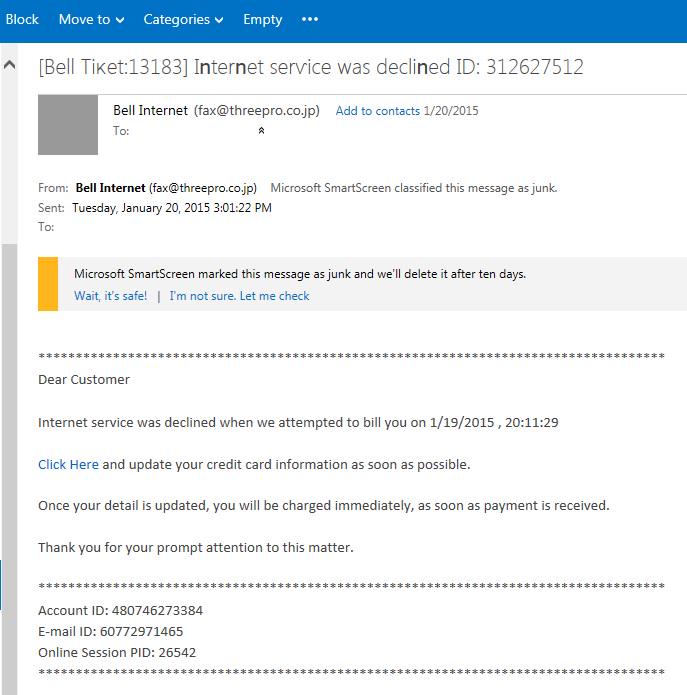The image size is (687, 695).
Task: Click the gray sender avatar picture
Action: point(68,125)
